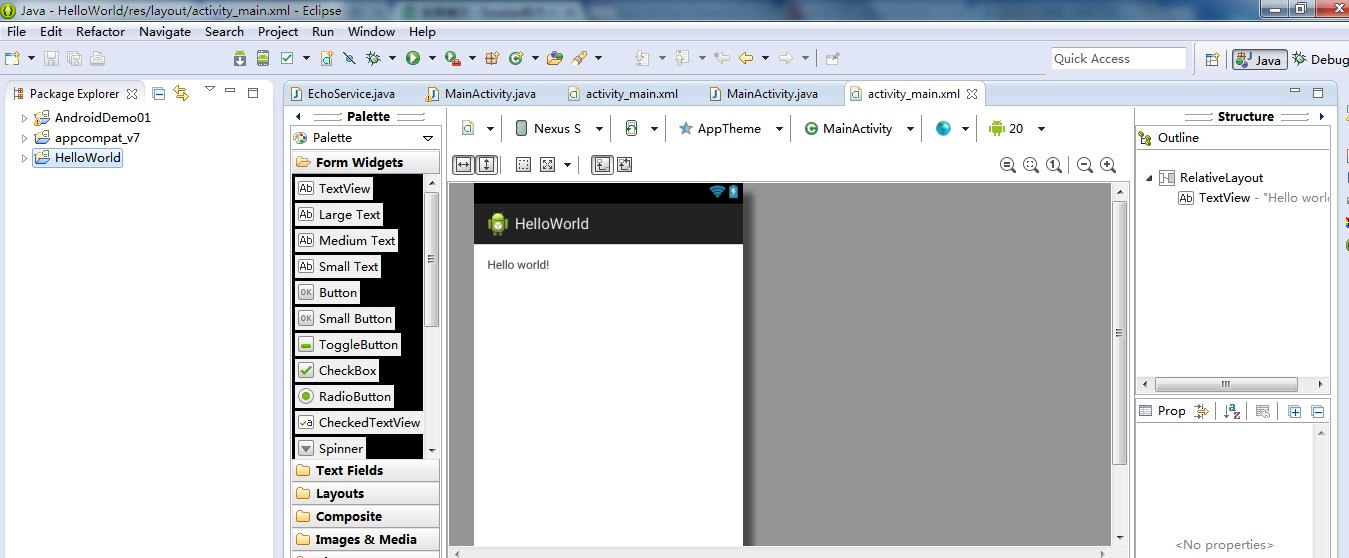Click the Outline horizontal scrollbar

(1226, 384)
